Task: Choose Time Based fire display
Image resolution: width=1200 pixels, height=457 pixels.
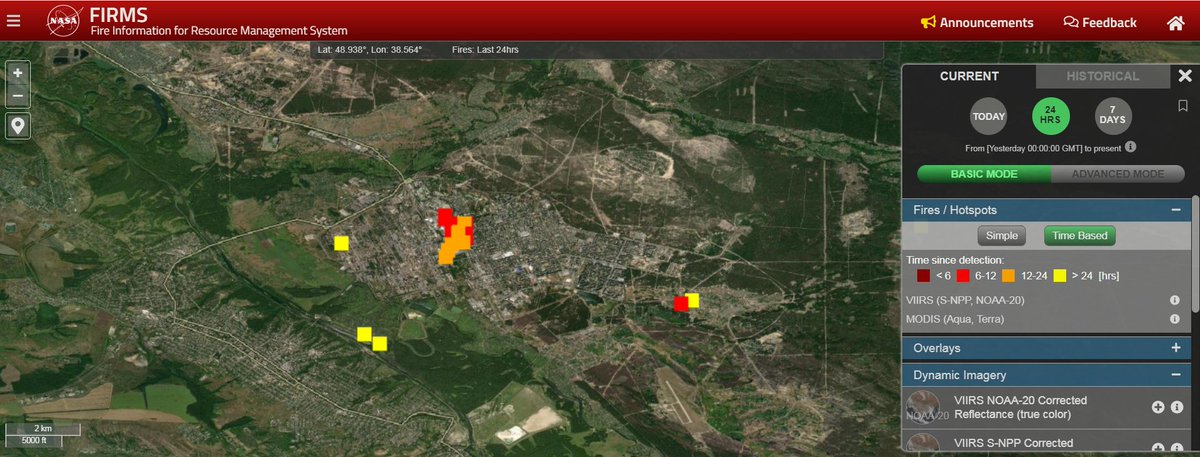Action: 1079,236
